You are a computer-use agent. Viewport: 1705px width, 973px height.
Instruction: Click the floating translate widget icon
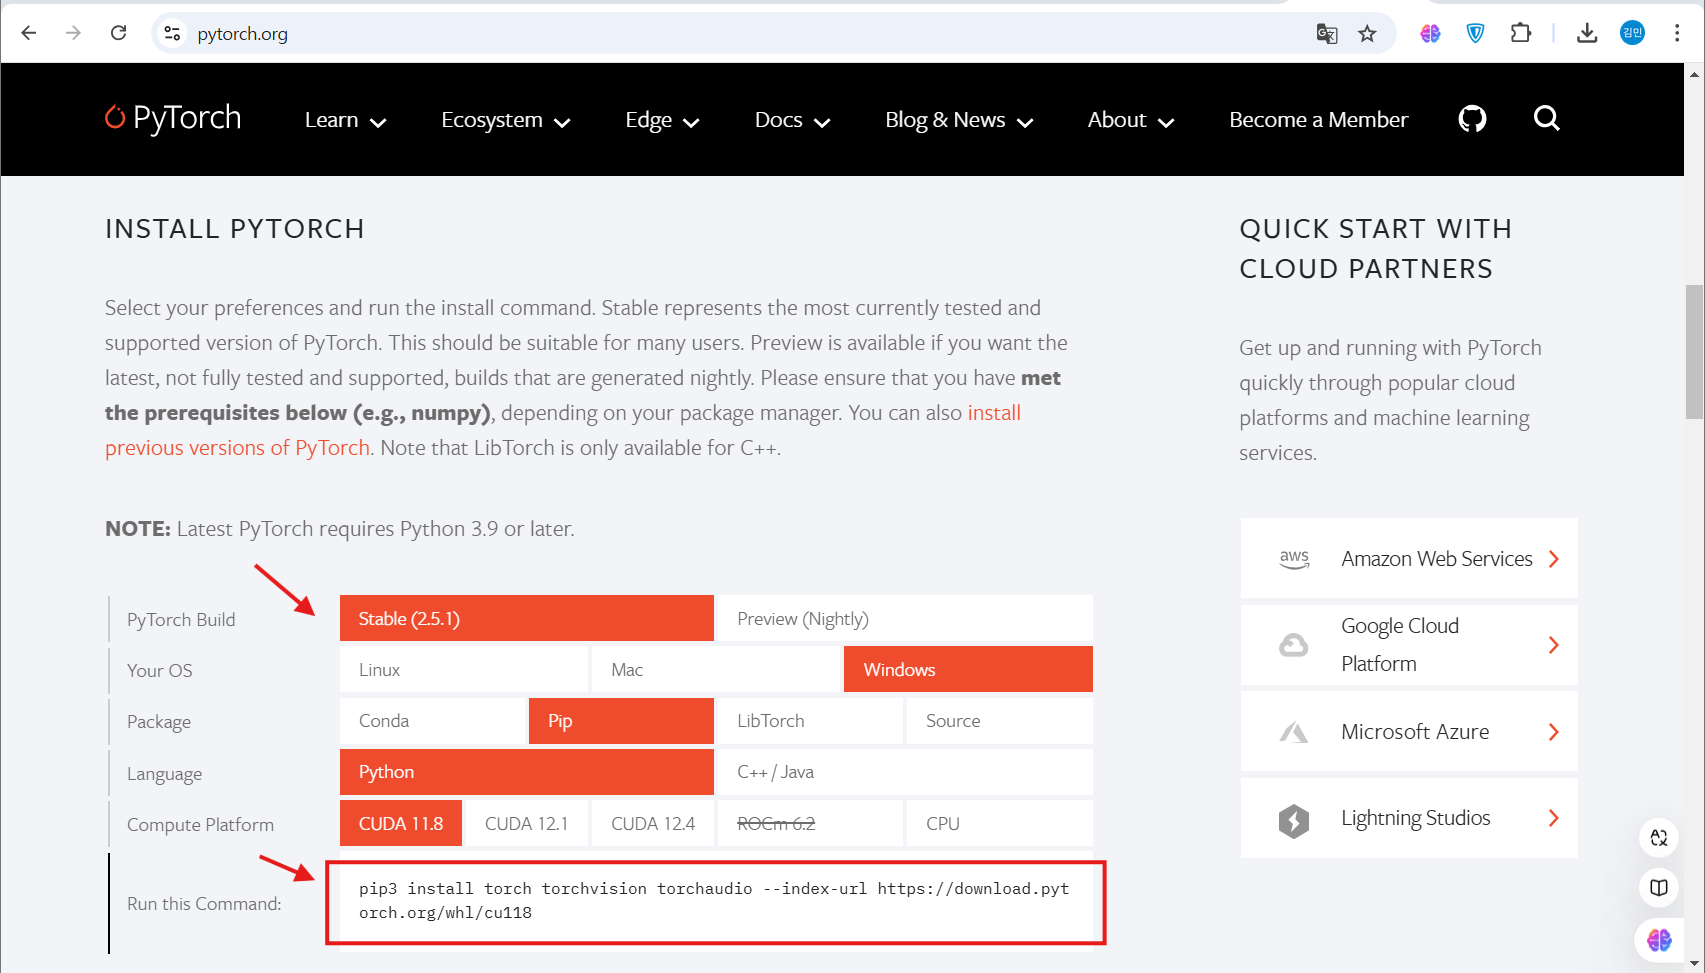tap(1658, 838)
